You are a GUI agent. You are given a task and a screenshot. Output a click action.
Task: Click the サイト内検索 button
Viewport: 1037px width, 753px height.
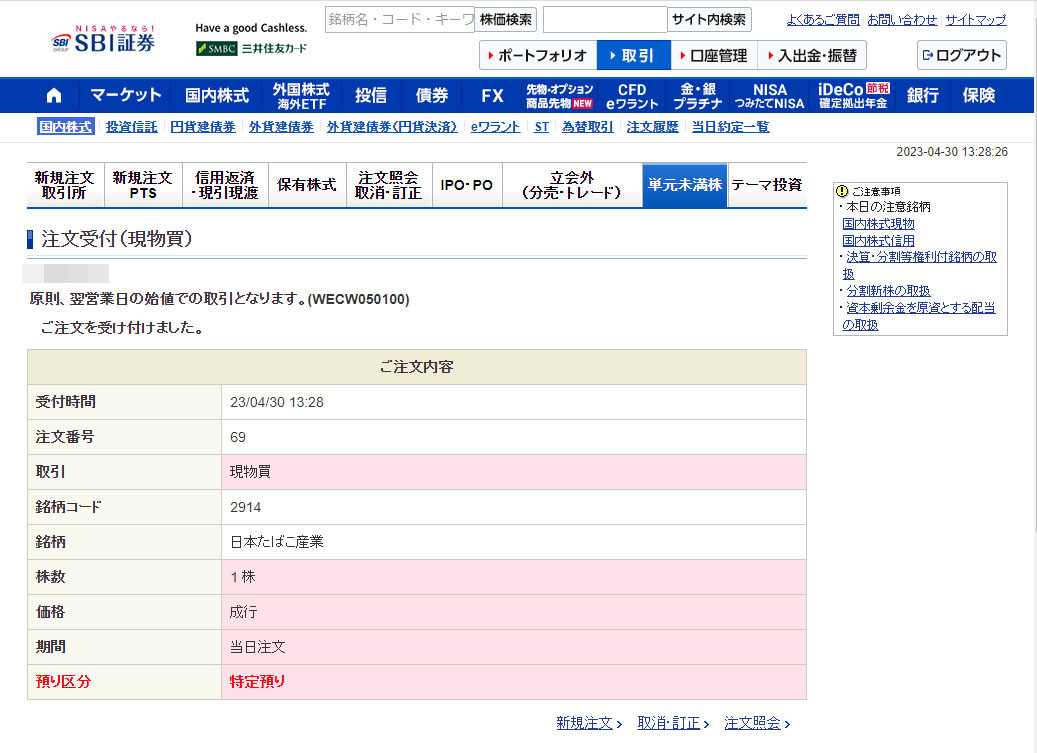709,19
